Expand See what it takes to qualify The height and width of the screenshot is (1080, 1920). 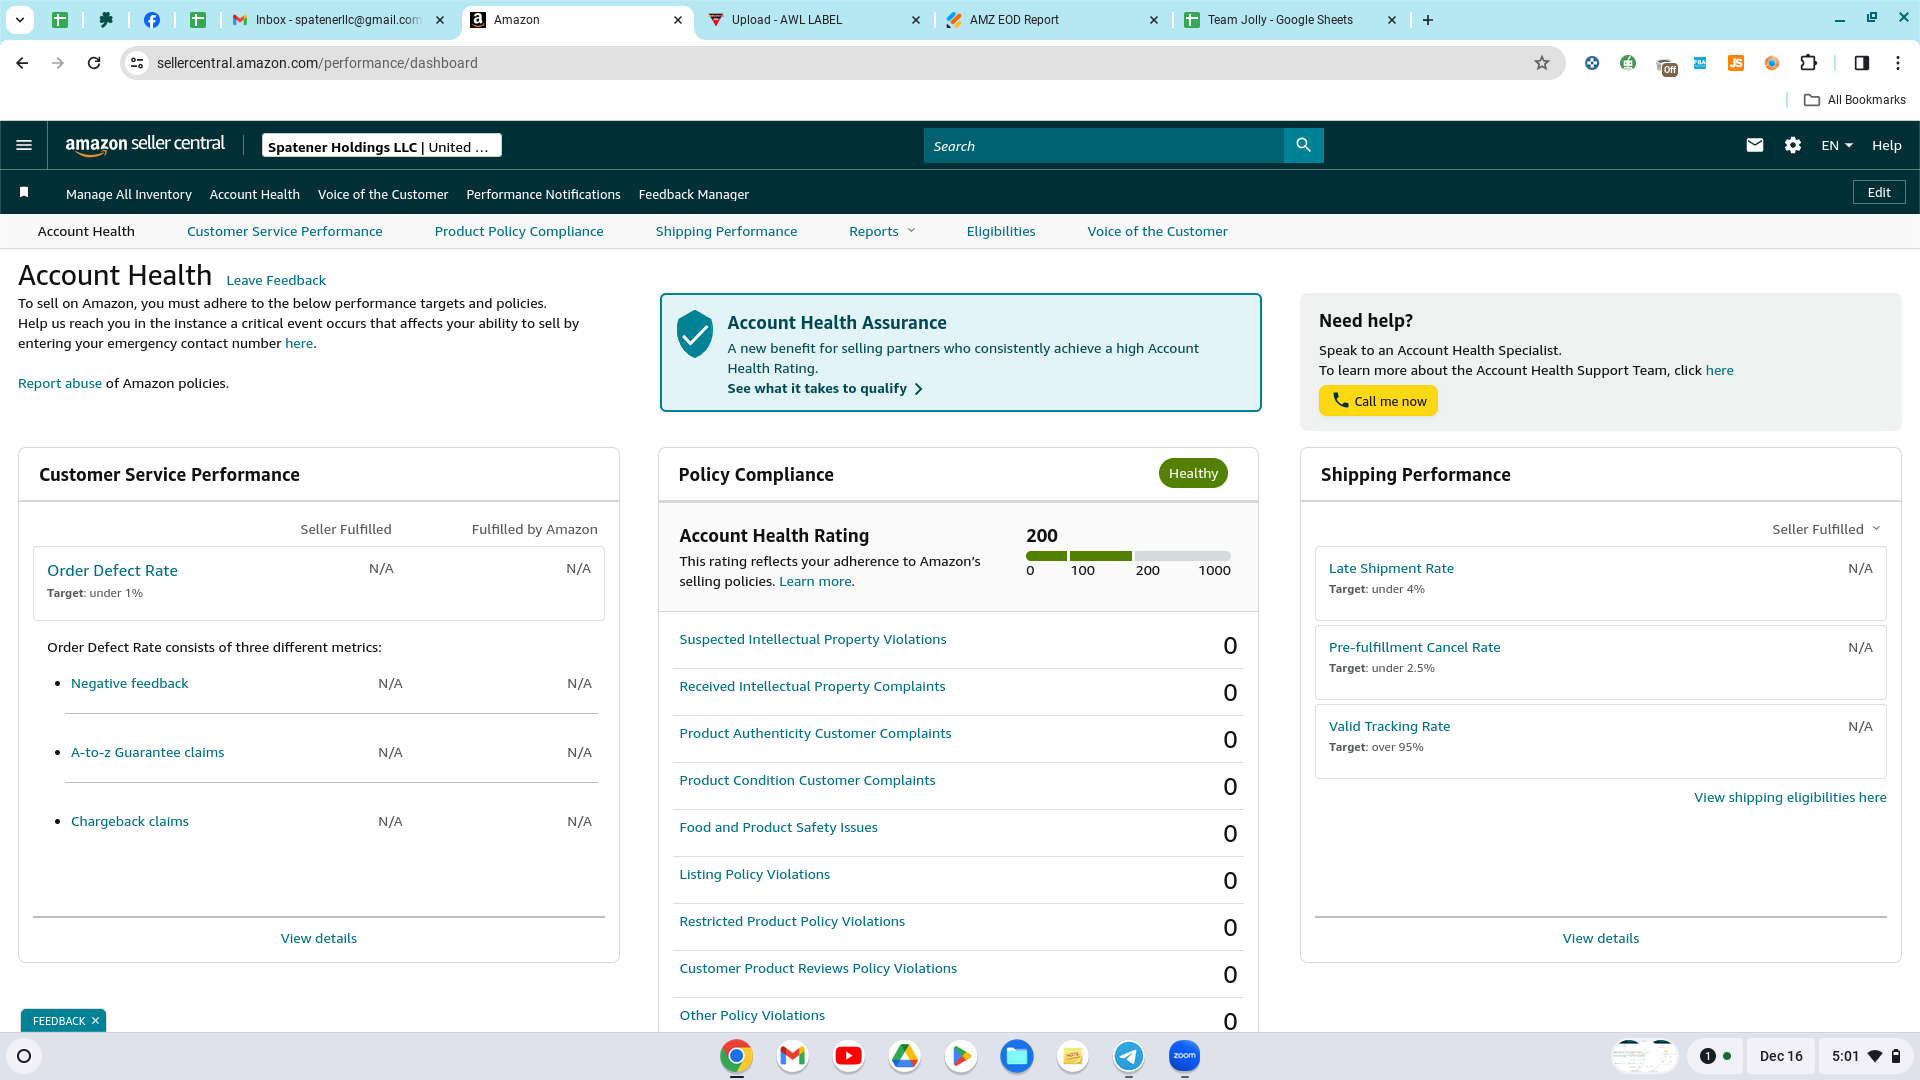[x=825, y=388]
